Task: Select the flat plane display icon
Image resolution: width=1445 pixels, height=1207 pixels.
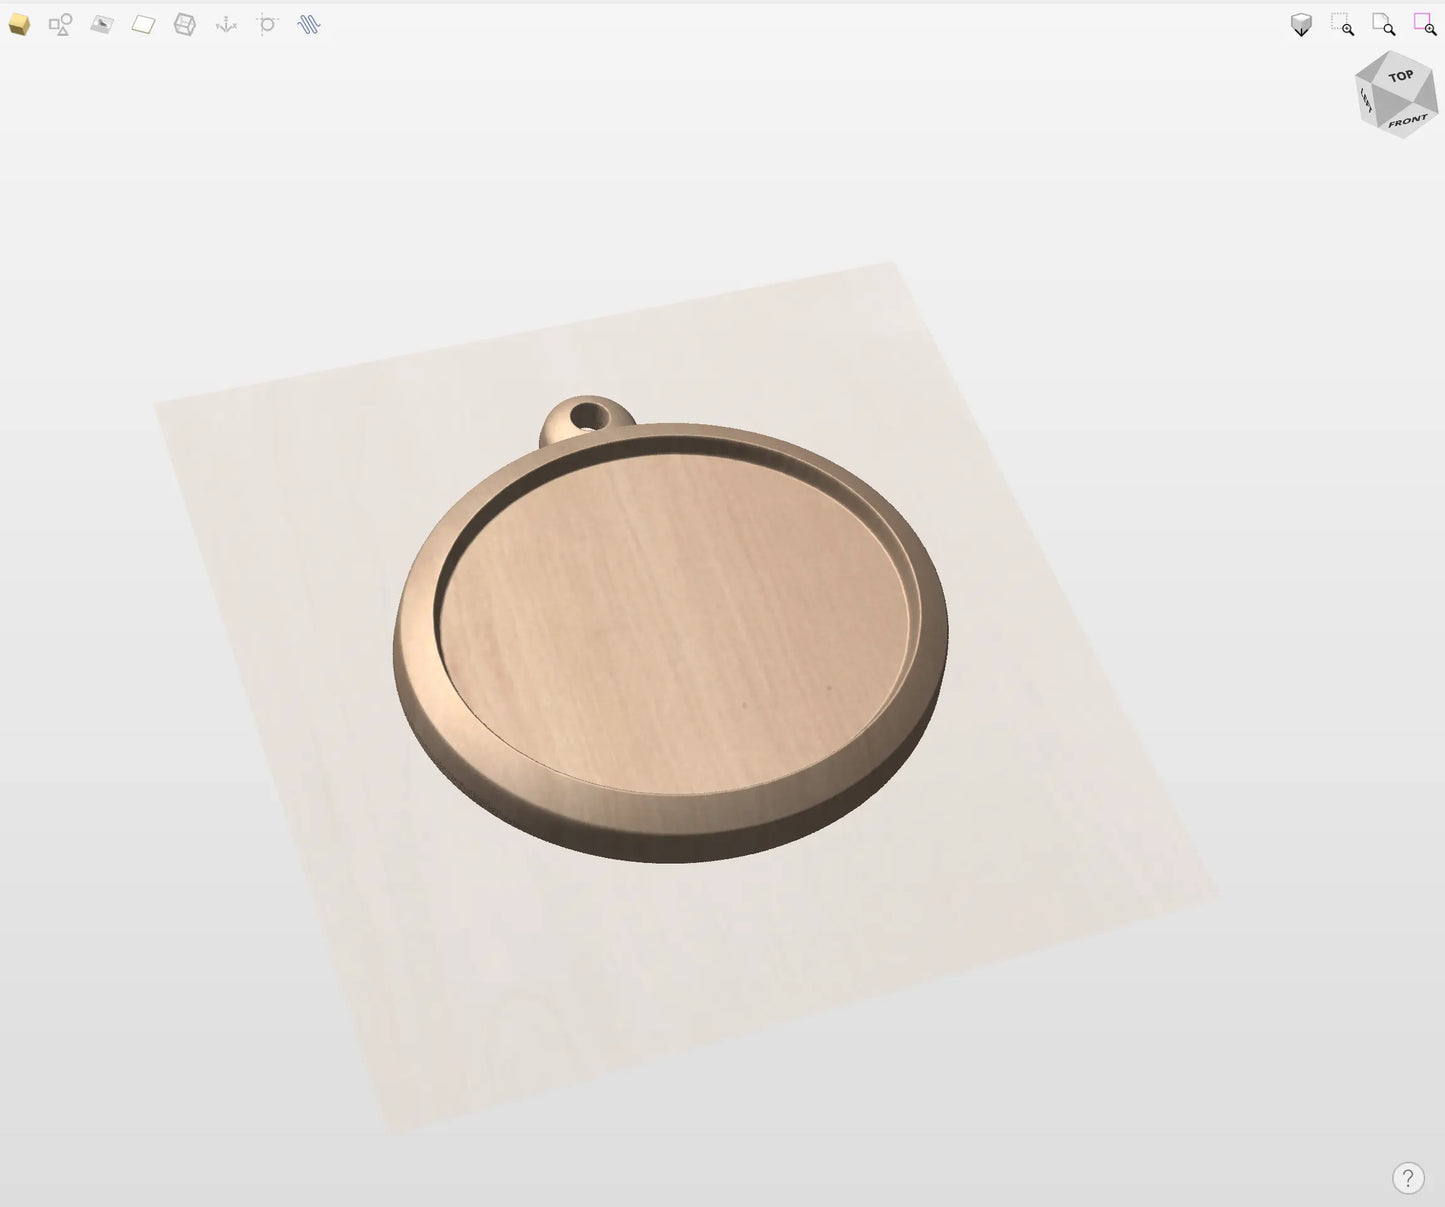Action: pos(141,24)
